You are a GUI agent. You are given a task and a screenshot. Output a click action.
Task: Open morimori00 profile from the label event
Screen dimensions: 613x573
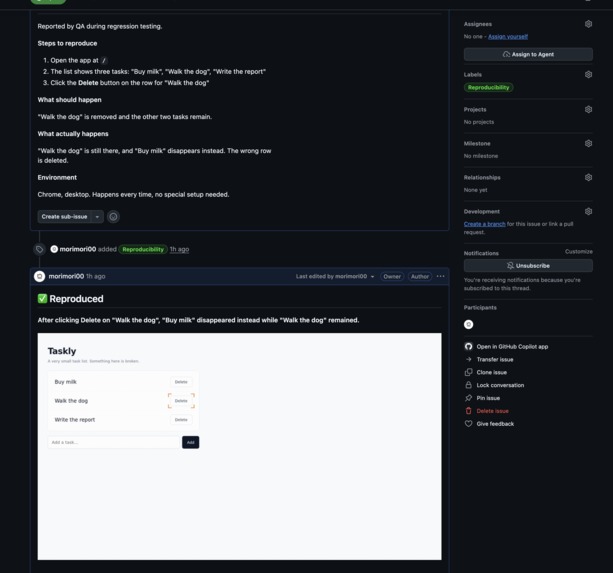tap(78, 249)
